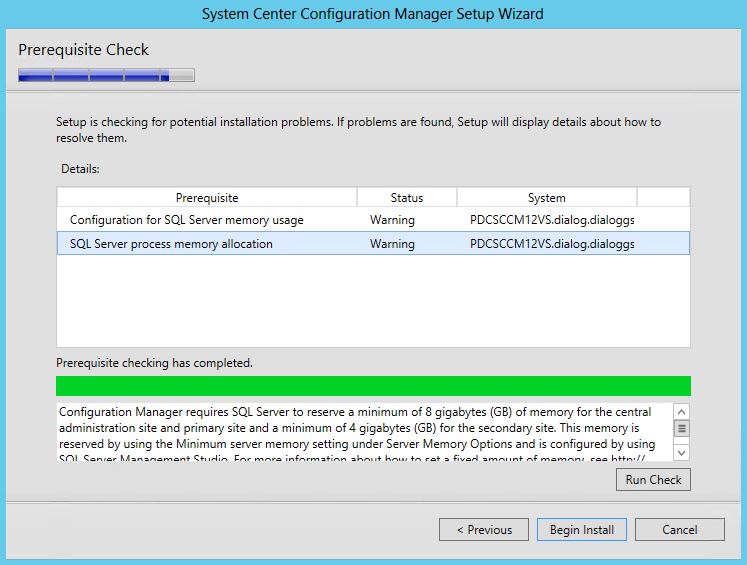Click Warning status of SQL Server memory usage
Image resolution: width=747 pixels, height=565 pixels.
click(393, 220)
